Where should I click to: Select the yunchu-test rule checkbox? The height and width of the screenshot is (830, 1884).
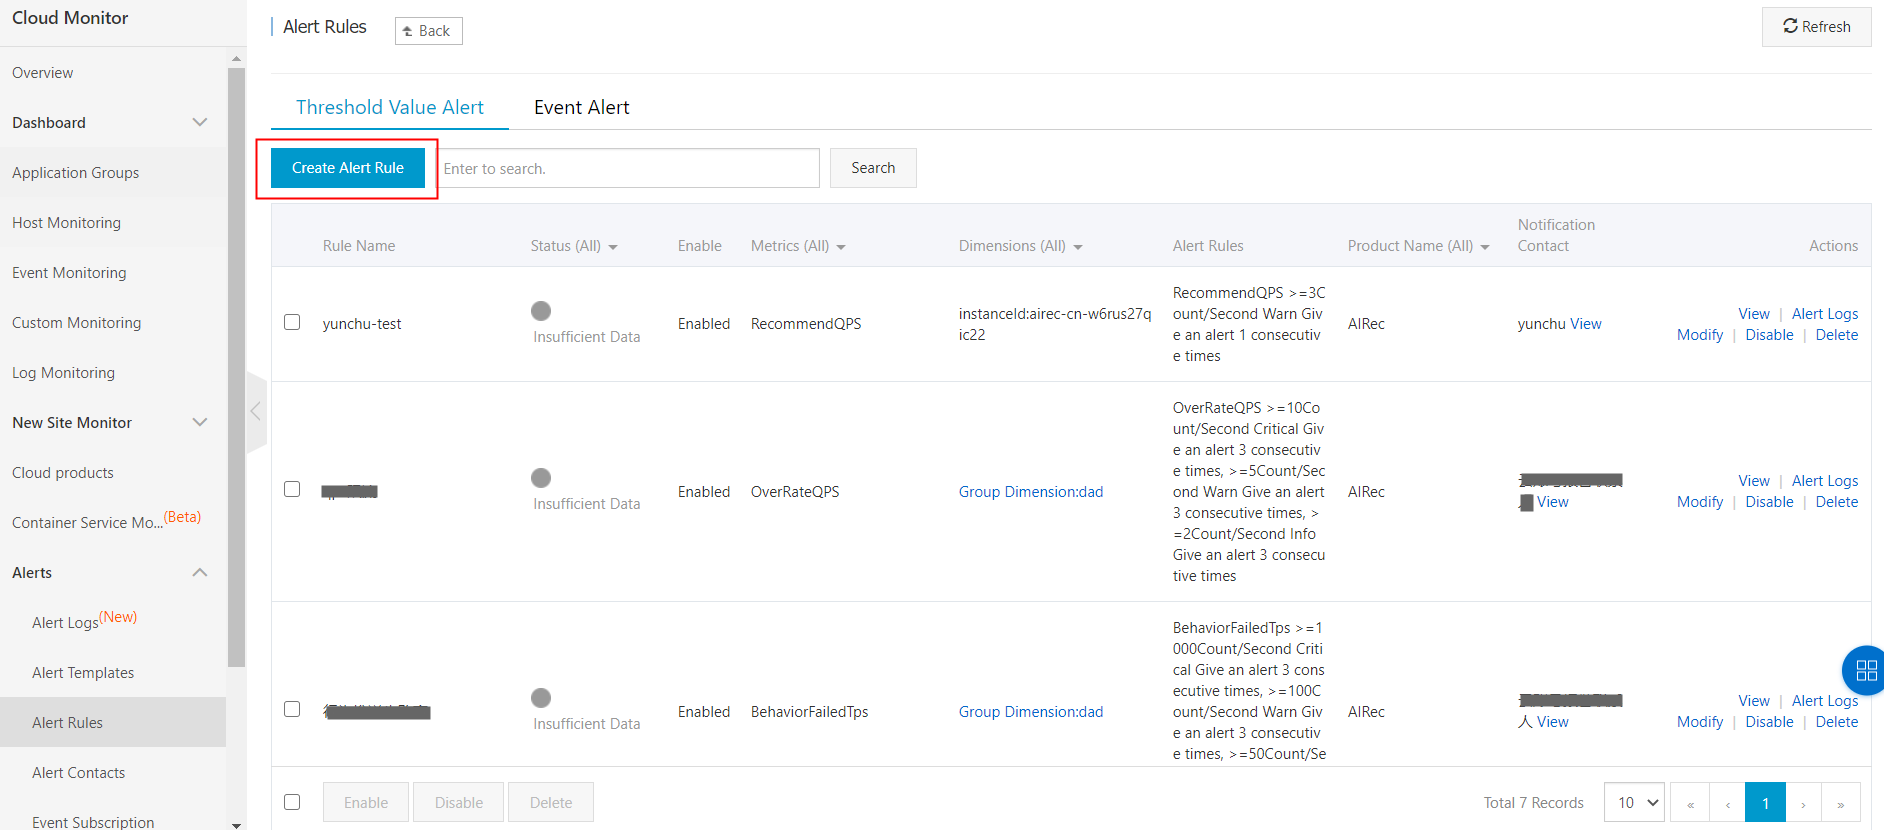click(292, 322)
